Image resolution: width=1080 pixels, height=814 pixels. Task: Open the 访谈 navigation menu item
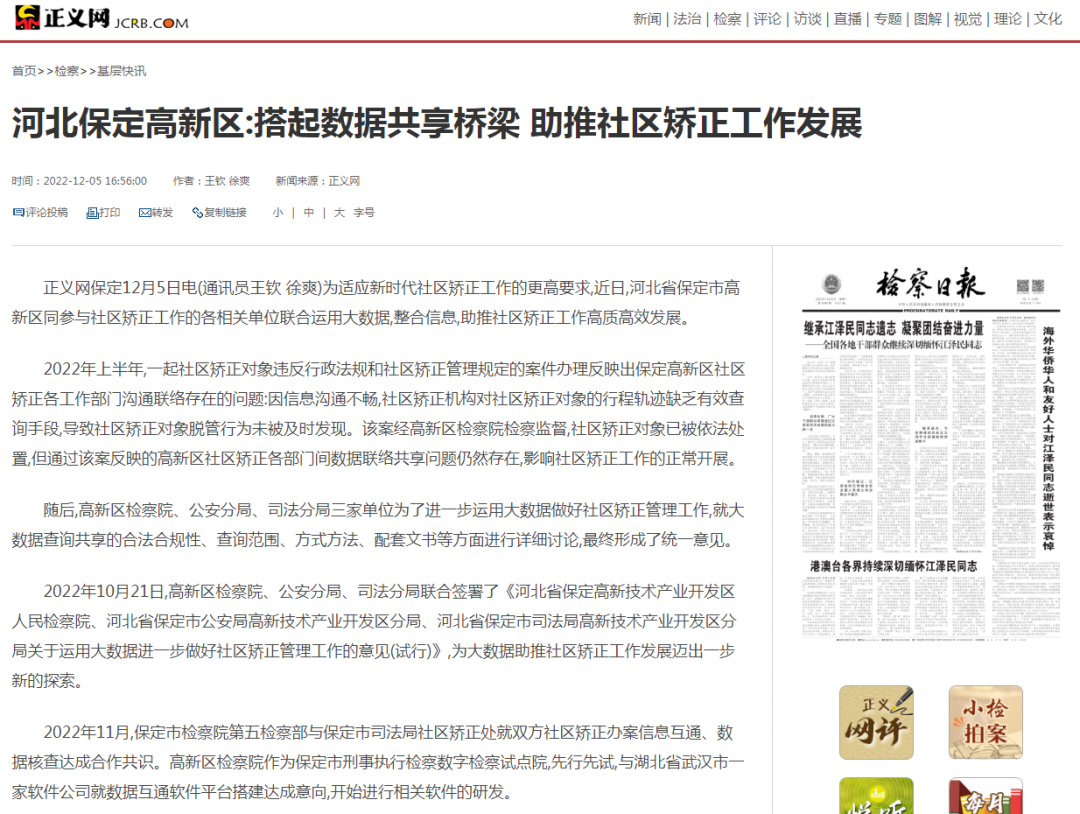807,19
